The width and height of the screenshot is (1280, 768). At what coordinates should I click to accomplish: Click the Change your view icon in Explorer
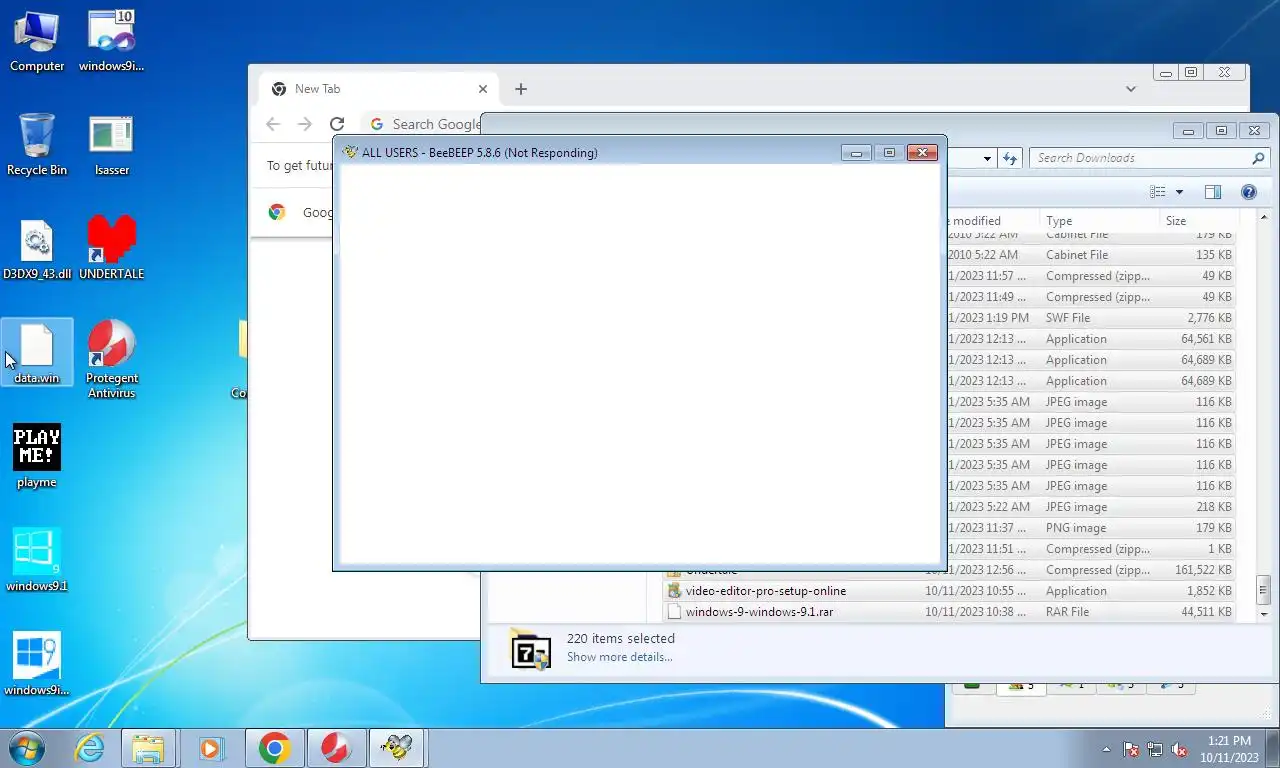tap(1158, 192)
